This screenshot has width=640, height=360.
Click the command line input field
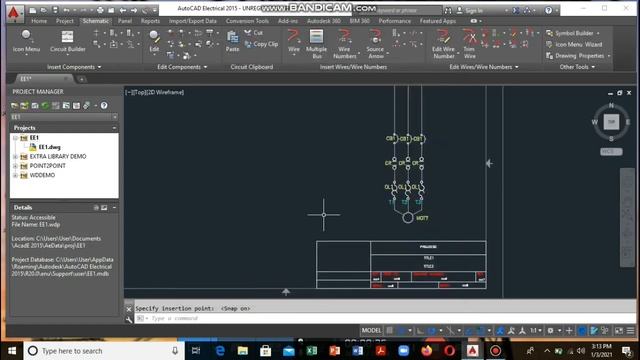tap(384, 318)
